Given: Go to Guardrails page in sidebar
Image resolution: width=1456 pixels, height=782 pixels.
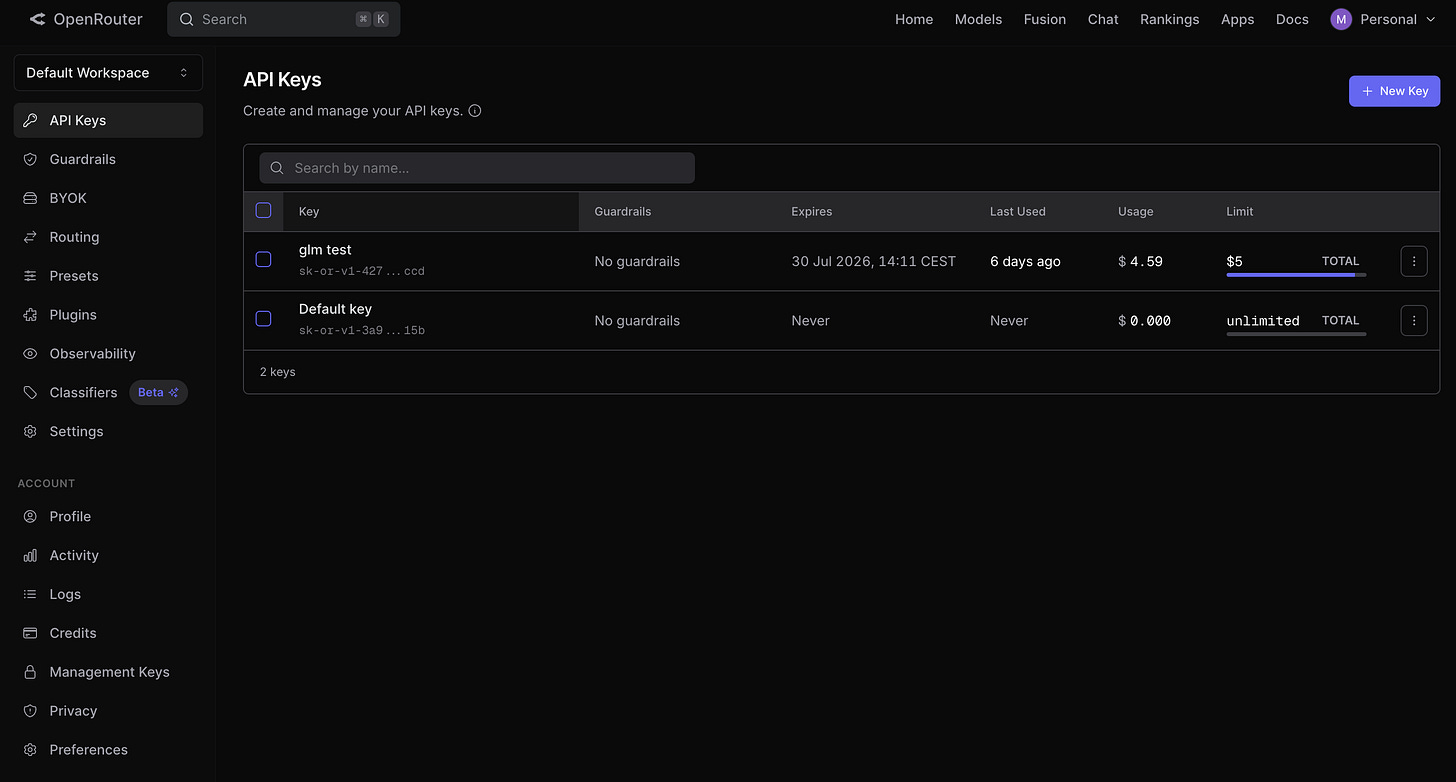Looking at the screenshot, I should (x=108, y=159).
